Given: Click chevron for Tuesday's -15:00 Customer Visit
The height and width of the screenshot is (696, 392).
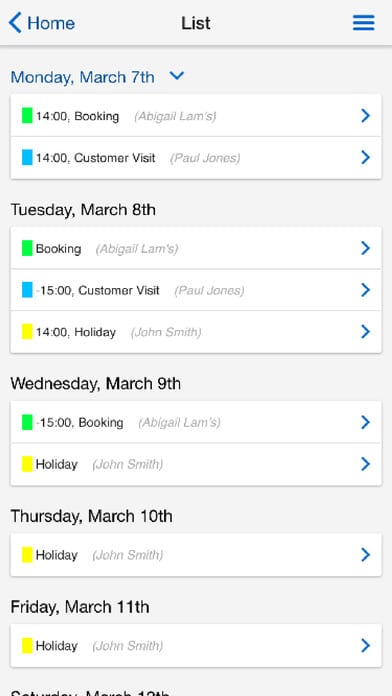Looking at the screenshot, I should point(365,290).
